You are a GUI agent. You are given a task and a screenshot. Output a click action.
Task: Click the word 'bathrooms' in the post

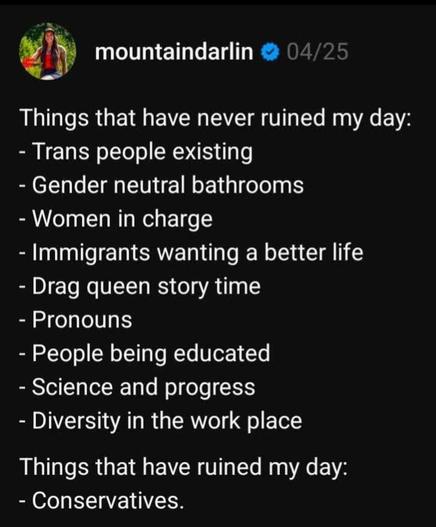[248, 185]
